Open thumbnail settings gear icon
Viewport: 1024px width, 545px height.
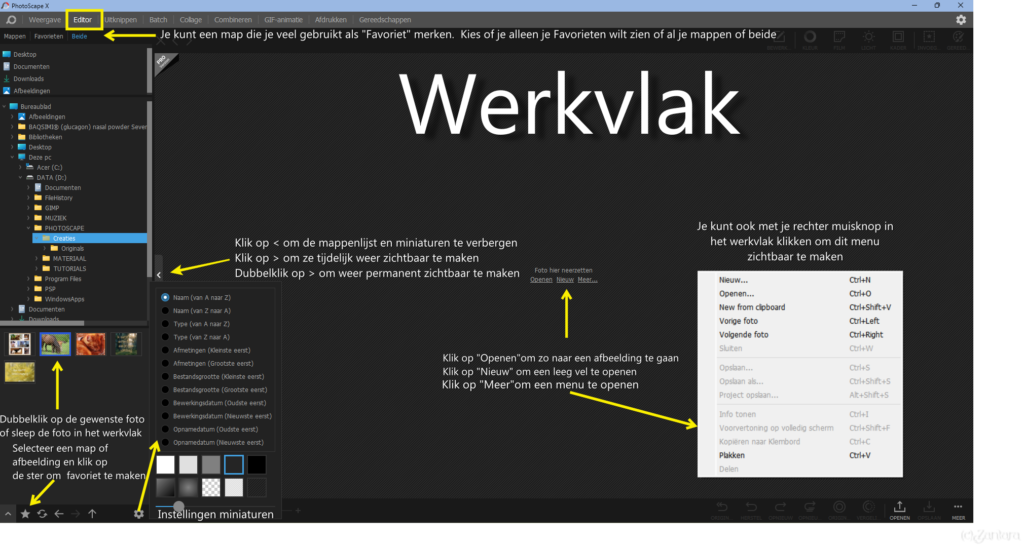click(138, 514)
